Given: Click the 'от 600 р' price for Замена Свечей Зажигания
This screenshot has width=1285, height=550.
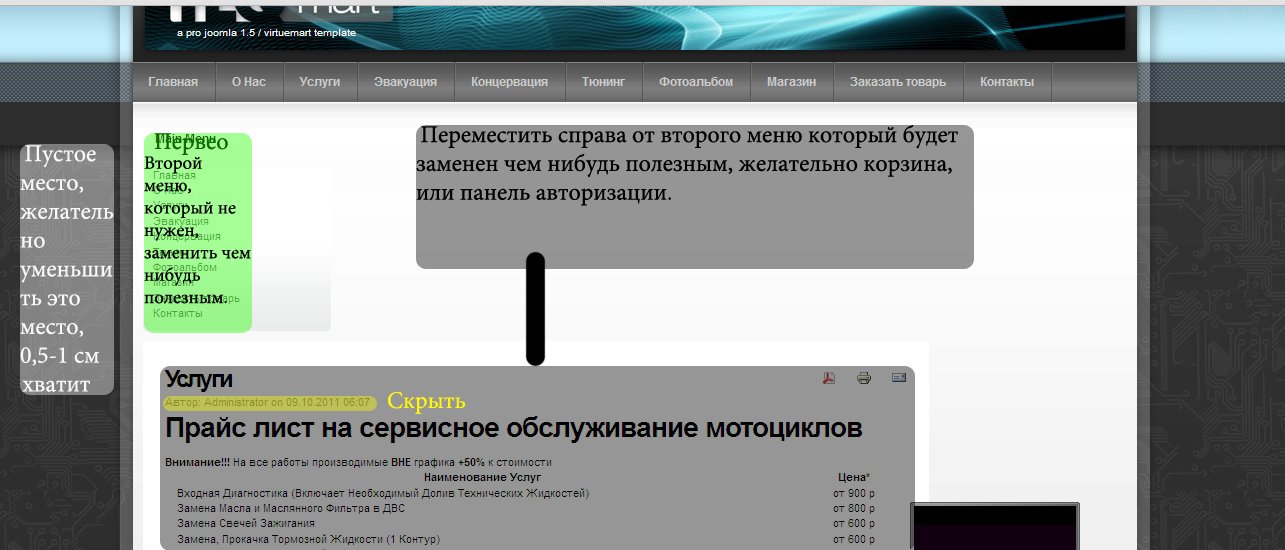Looking at the screenshot, I should (854, 523).
